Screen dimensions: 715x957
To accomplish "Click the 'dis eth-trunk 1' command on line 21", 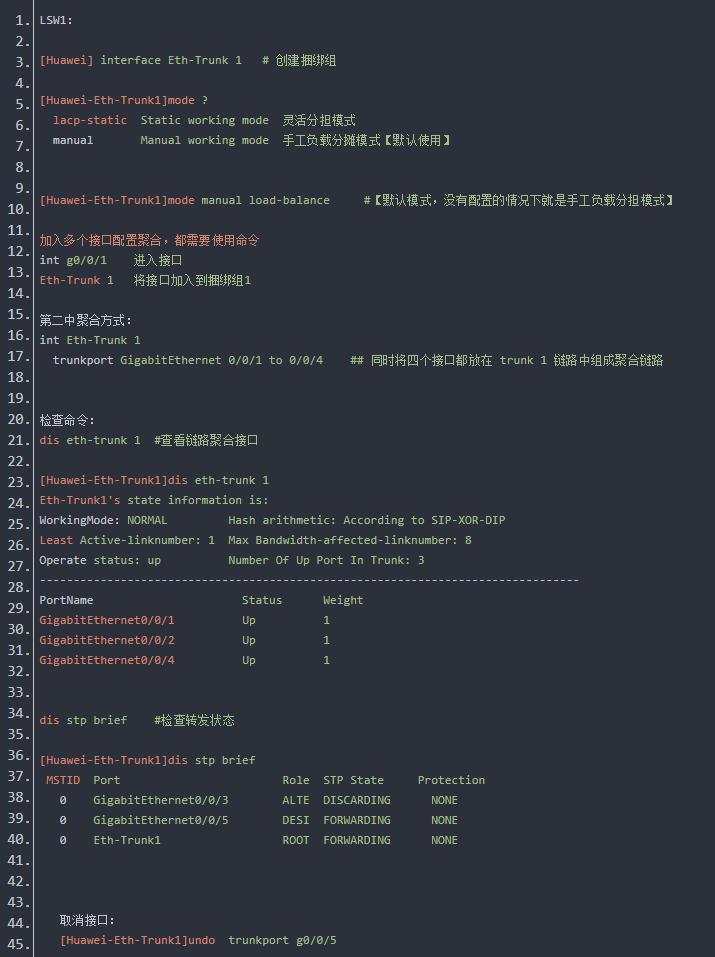I will [x=83, y=440].
